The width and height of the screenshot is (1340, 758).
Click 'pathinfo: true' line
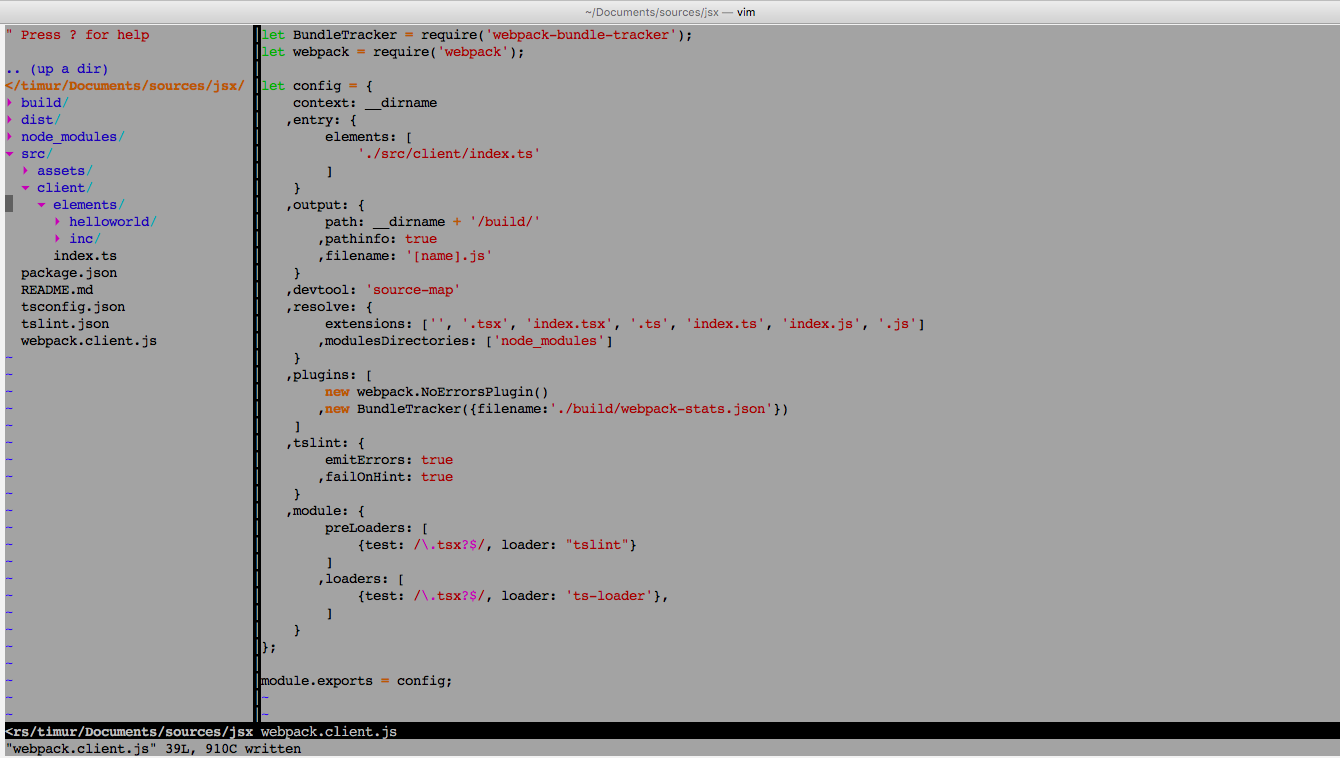point(377,239)
